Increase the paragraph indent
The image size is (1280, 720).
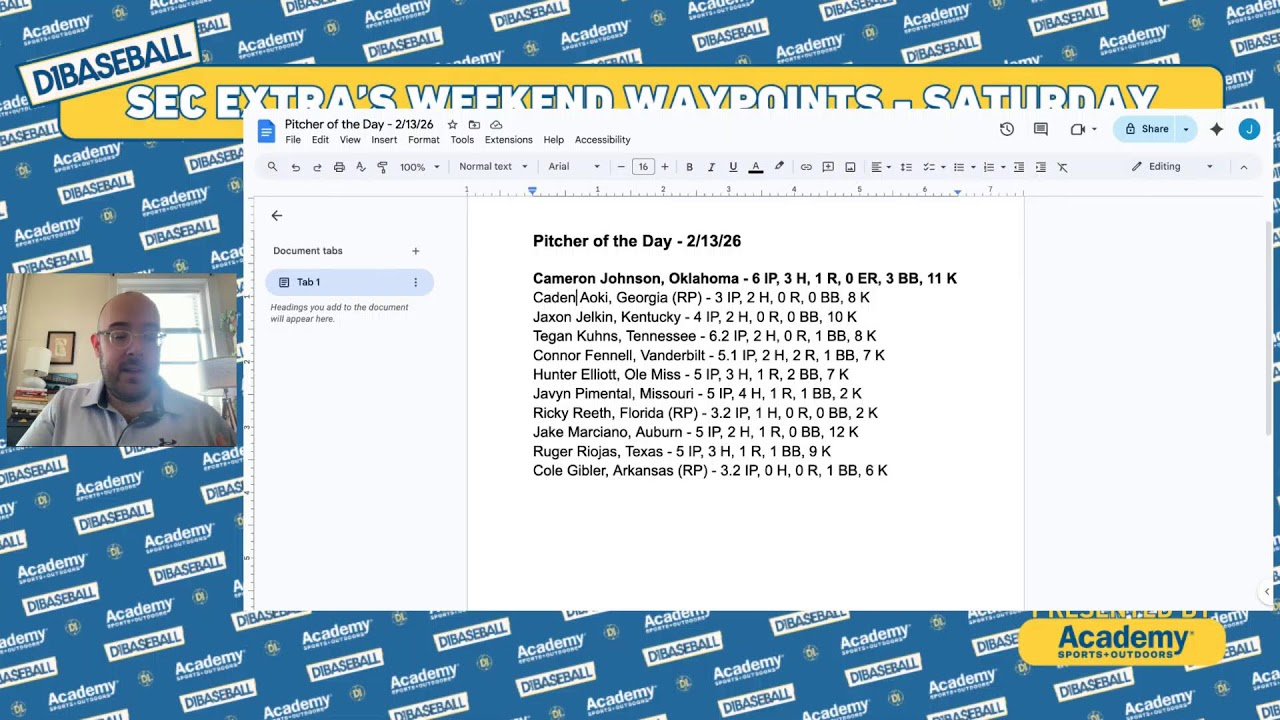coord(1041,167)
